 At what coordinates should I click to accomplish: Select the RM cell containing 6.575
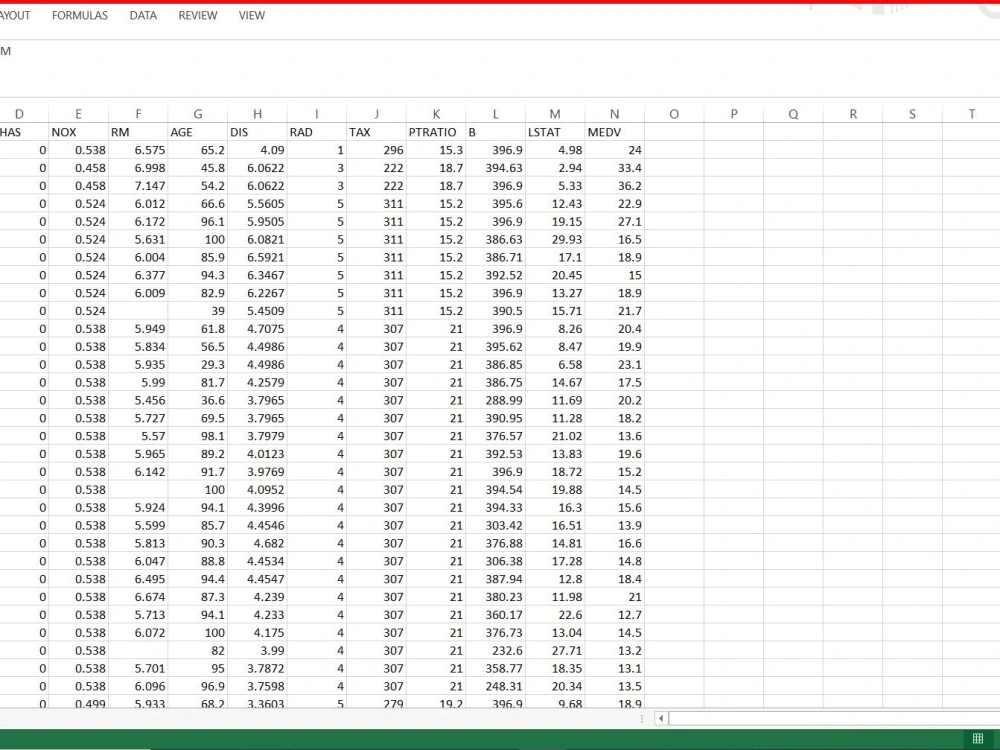click(138, 150)
